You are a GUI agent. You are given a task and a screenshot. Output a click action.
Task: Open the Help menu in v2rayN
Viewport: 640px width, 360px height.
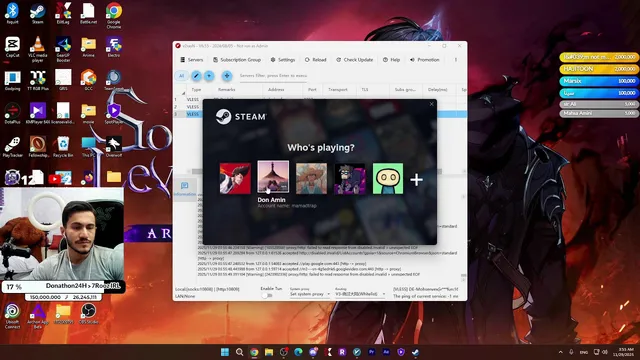pyautogui.click(x=391, y=60)
